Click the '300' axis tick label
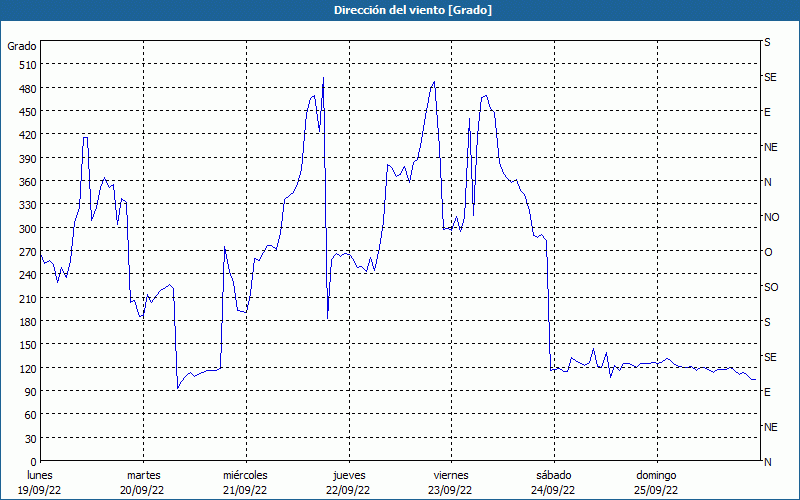 click(28, 229)
